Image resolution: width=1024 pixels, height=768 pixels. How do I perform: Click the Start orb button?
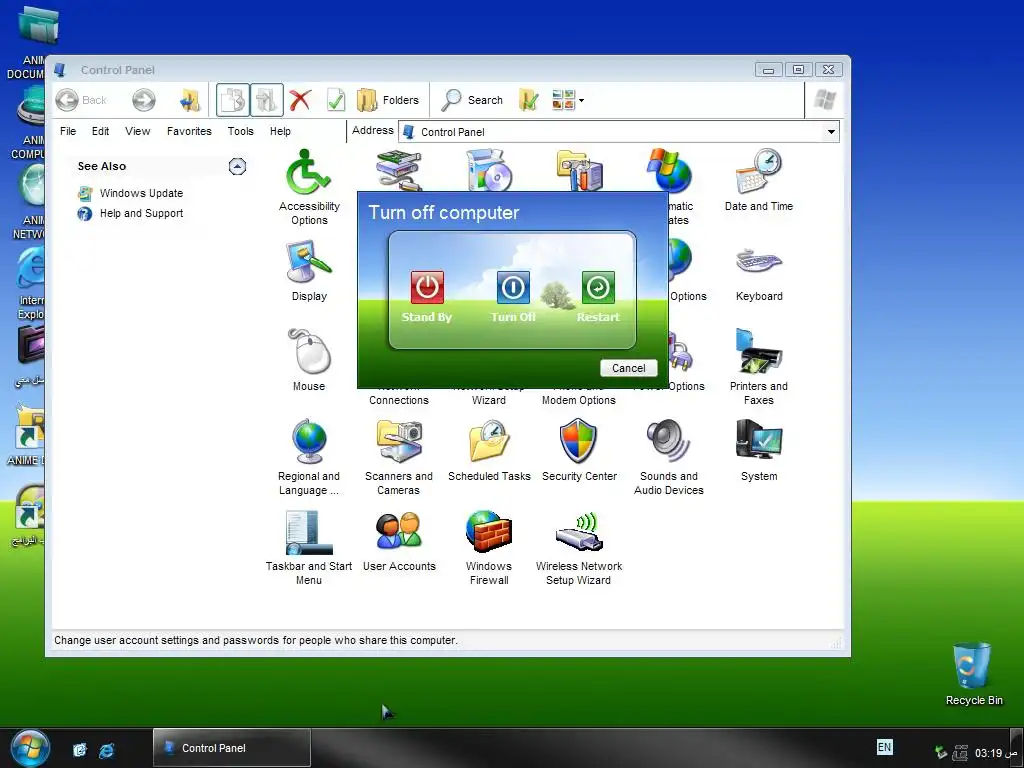pos(29,747)
